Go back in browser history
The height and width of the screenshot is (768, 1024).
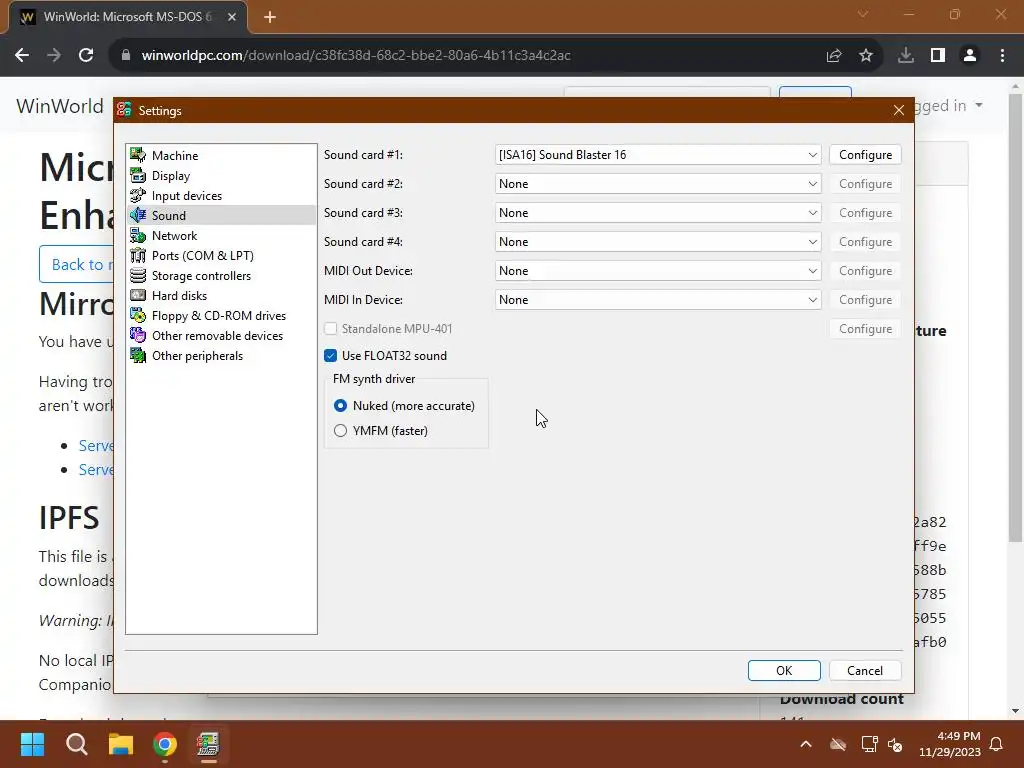[22, 56]
